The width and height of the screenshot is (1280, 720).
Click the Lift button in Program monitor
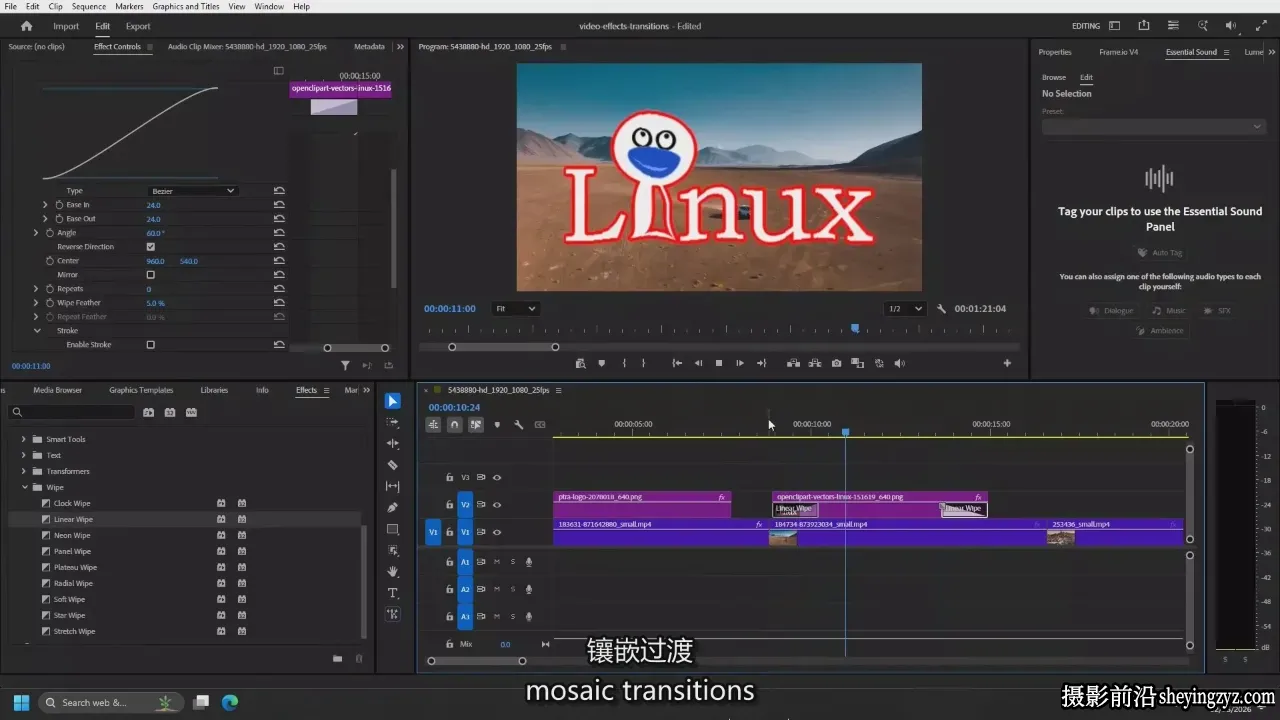coord(792,363)
